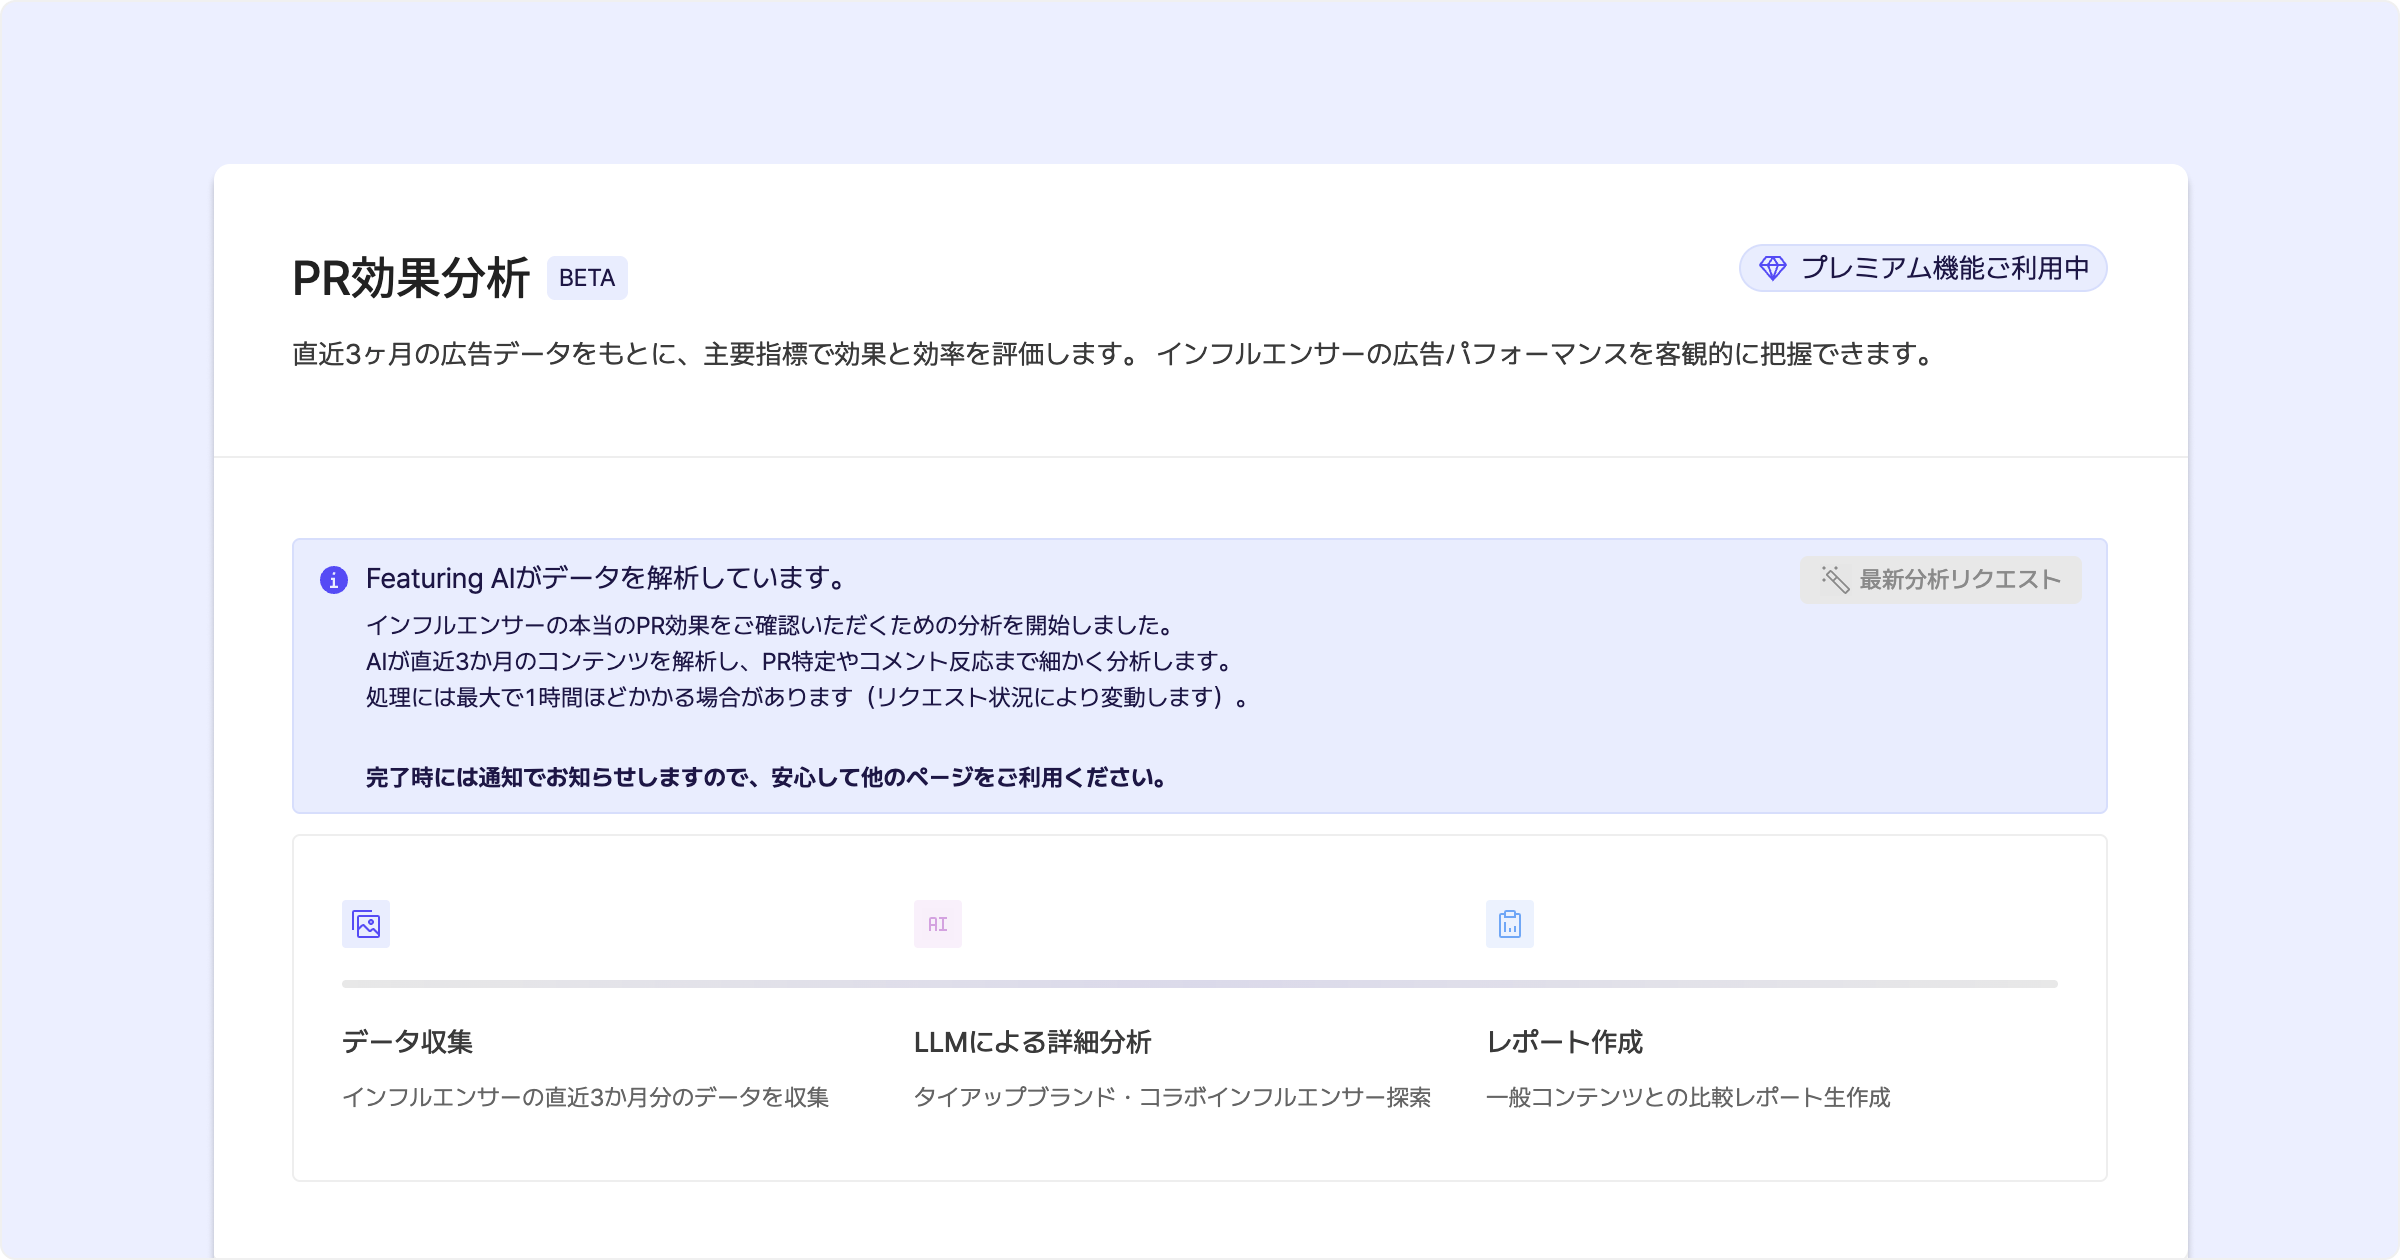Image resolution: width=2400 pixels, height=1260 pixels.
Task: Click the report clipboard chart icon
Action: point(1509,924)
